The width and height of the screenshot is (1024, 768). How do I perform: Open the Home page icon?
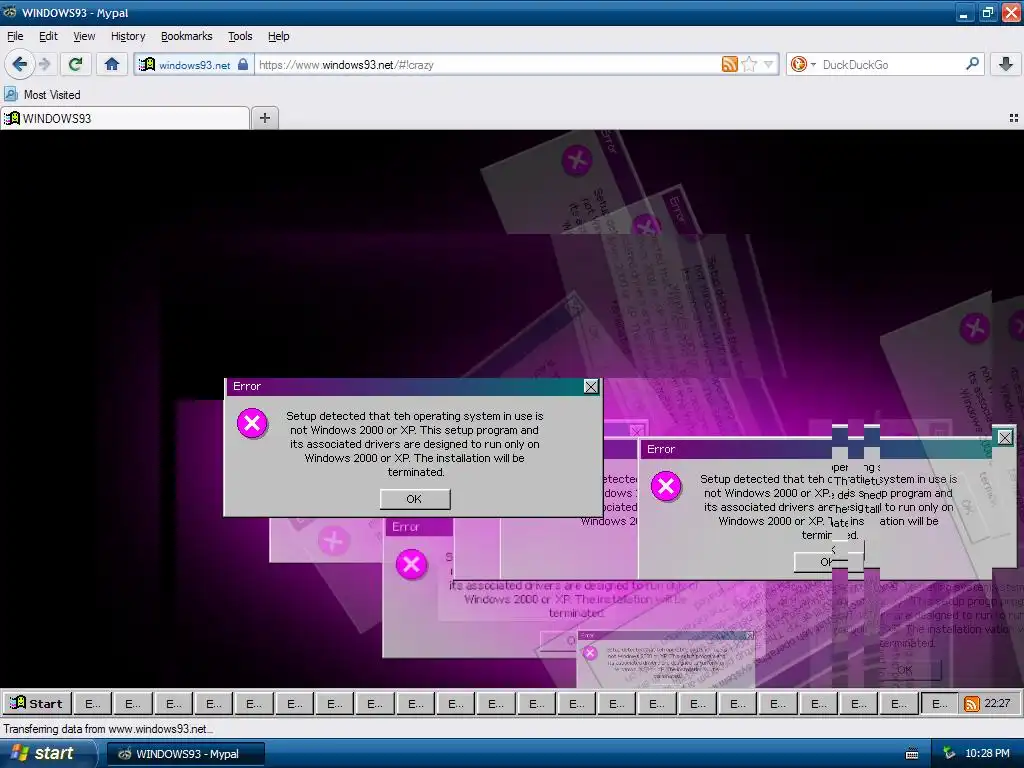click(112, 64)
